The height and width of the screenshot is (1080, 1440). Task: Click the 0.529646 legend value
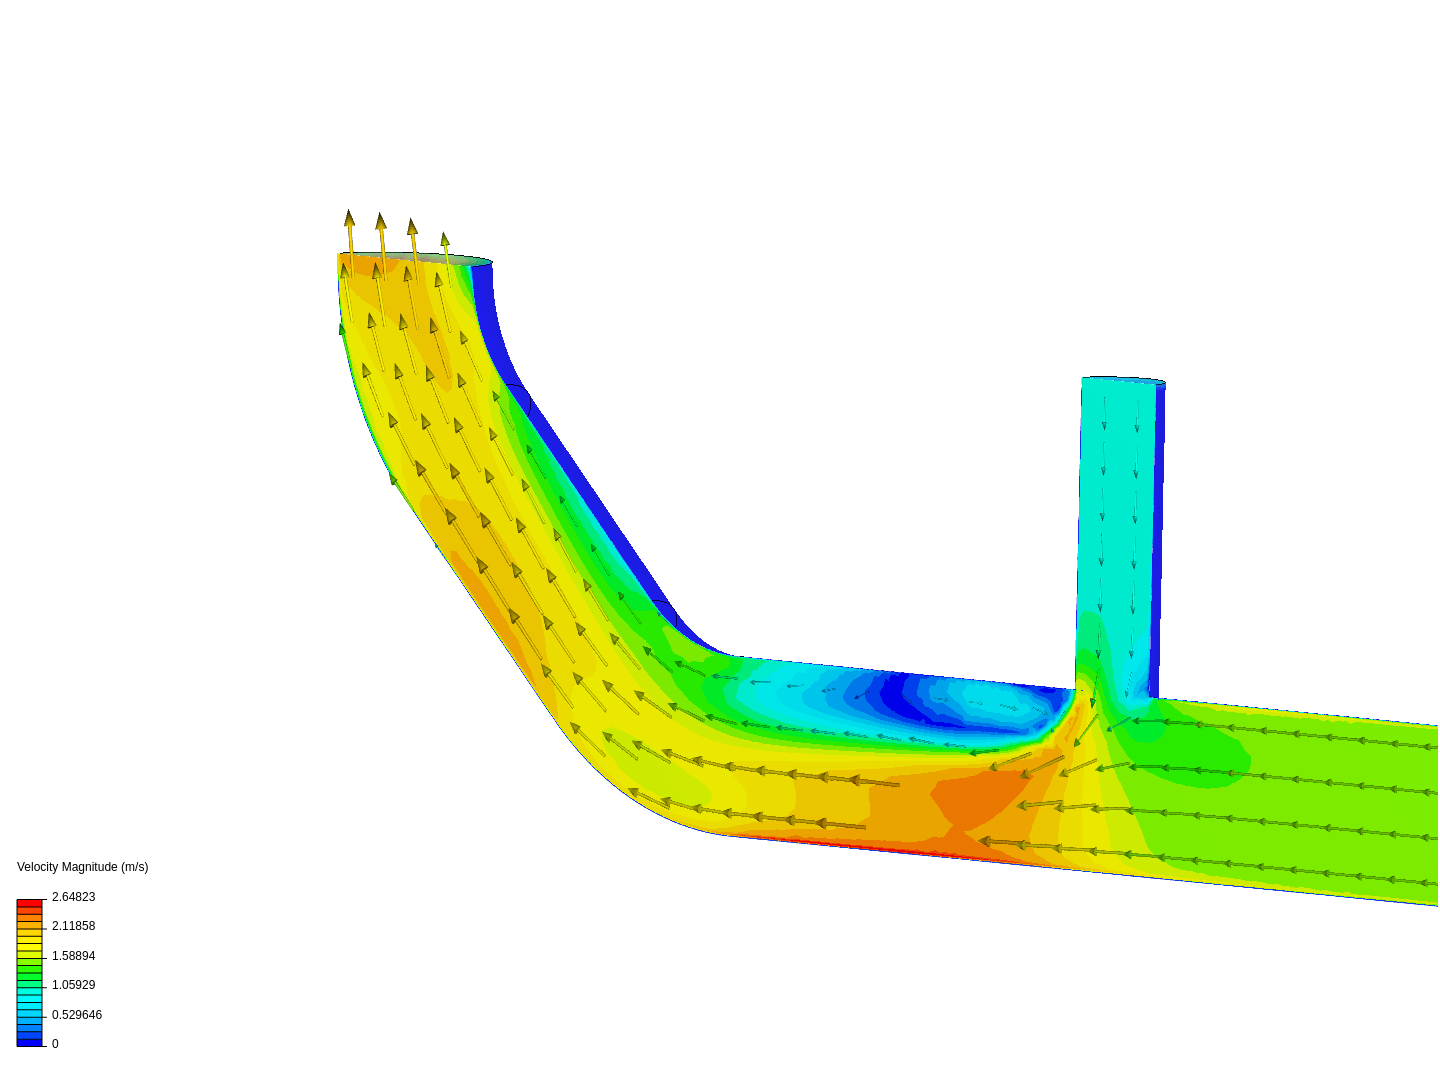pyautogui.click(x=77, y=1015)
